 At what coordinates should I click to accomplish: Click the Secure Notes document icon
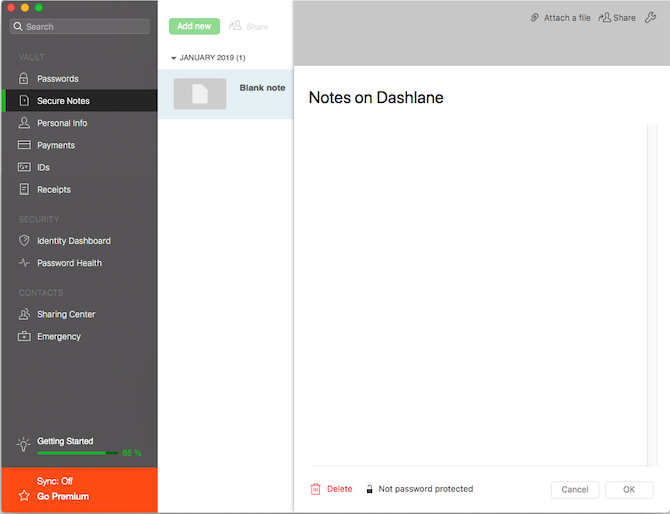pyautogui.click(x=24, y=101)
